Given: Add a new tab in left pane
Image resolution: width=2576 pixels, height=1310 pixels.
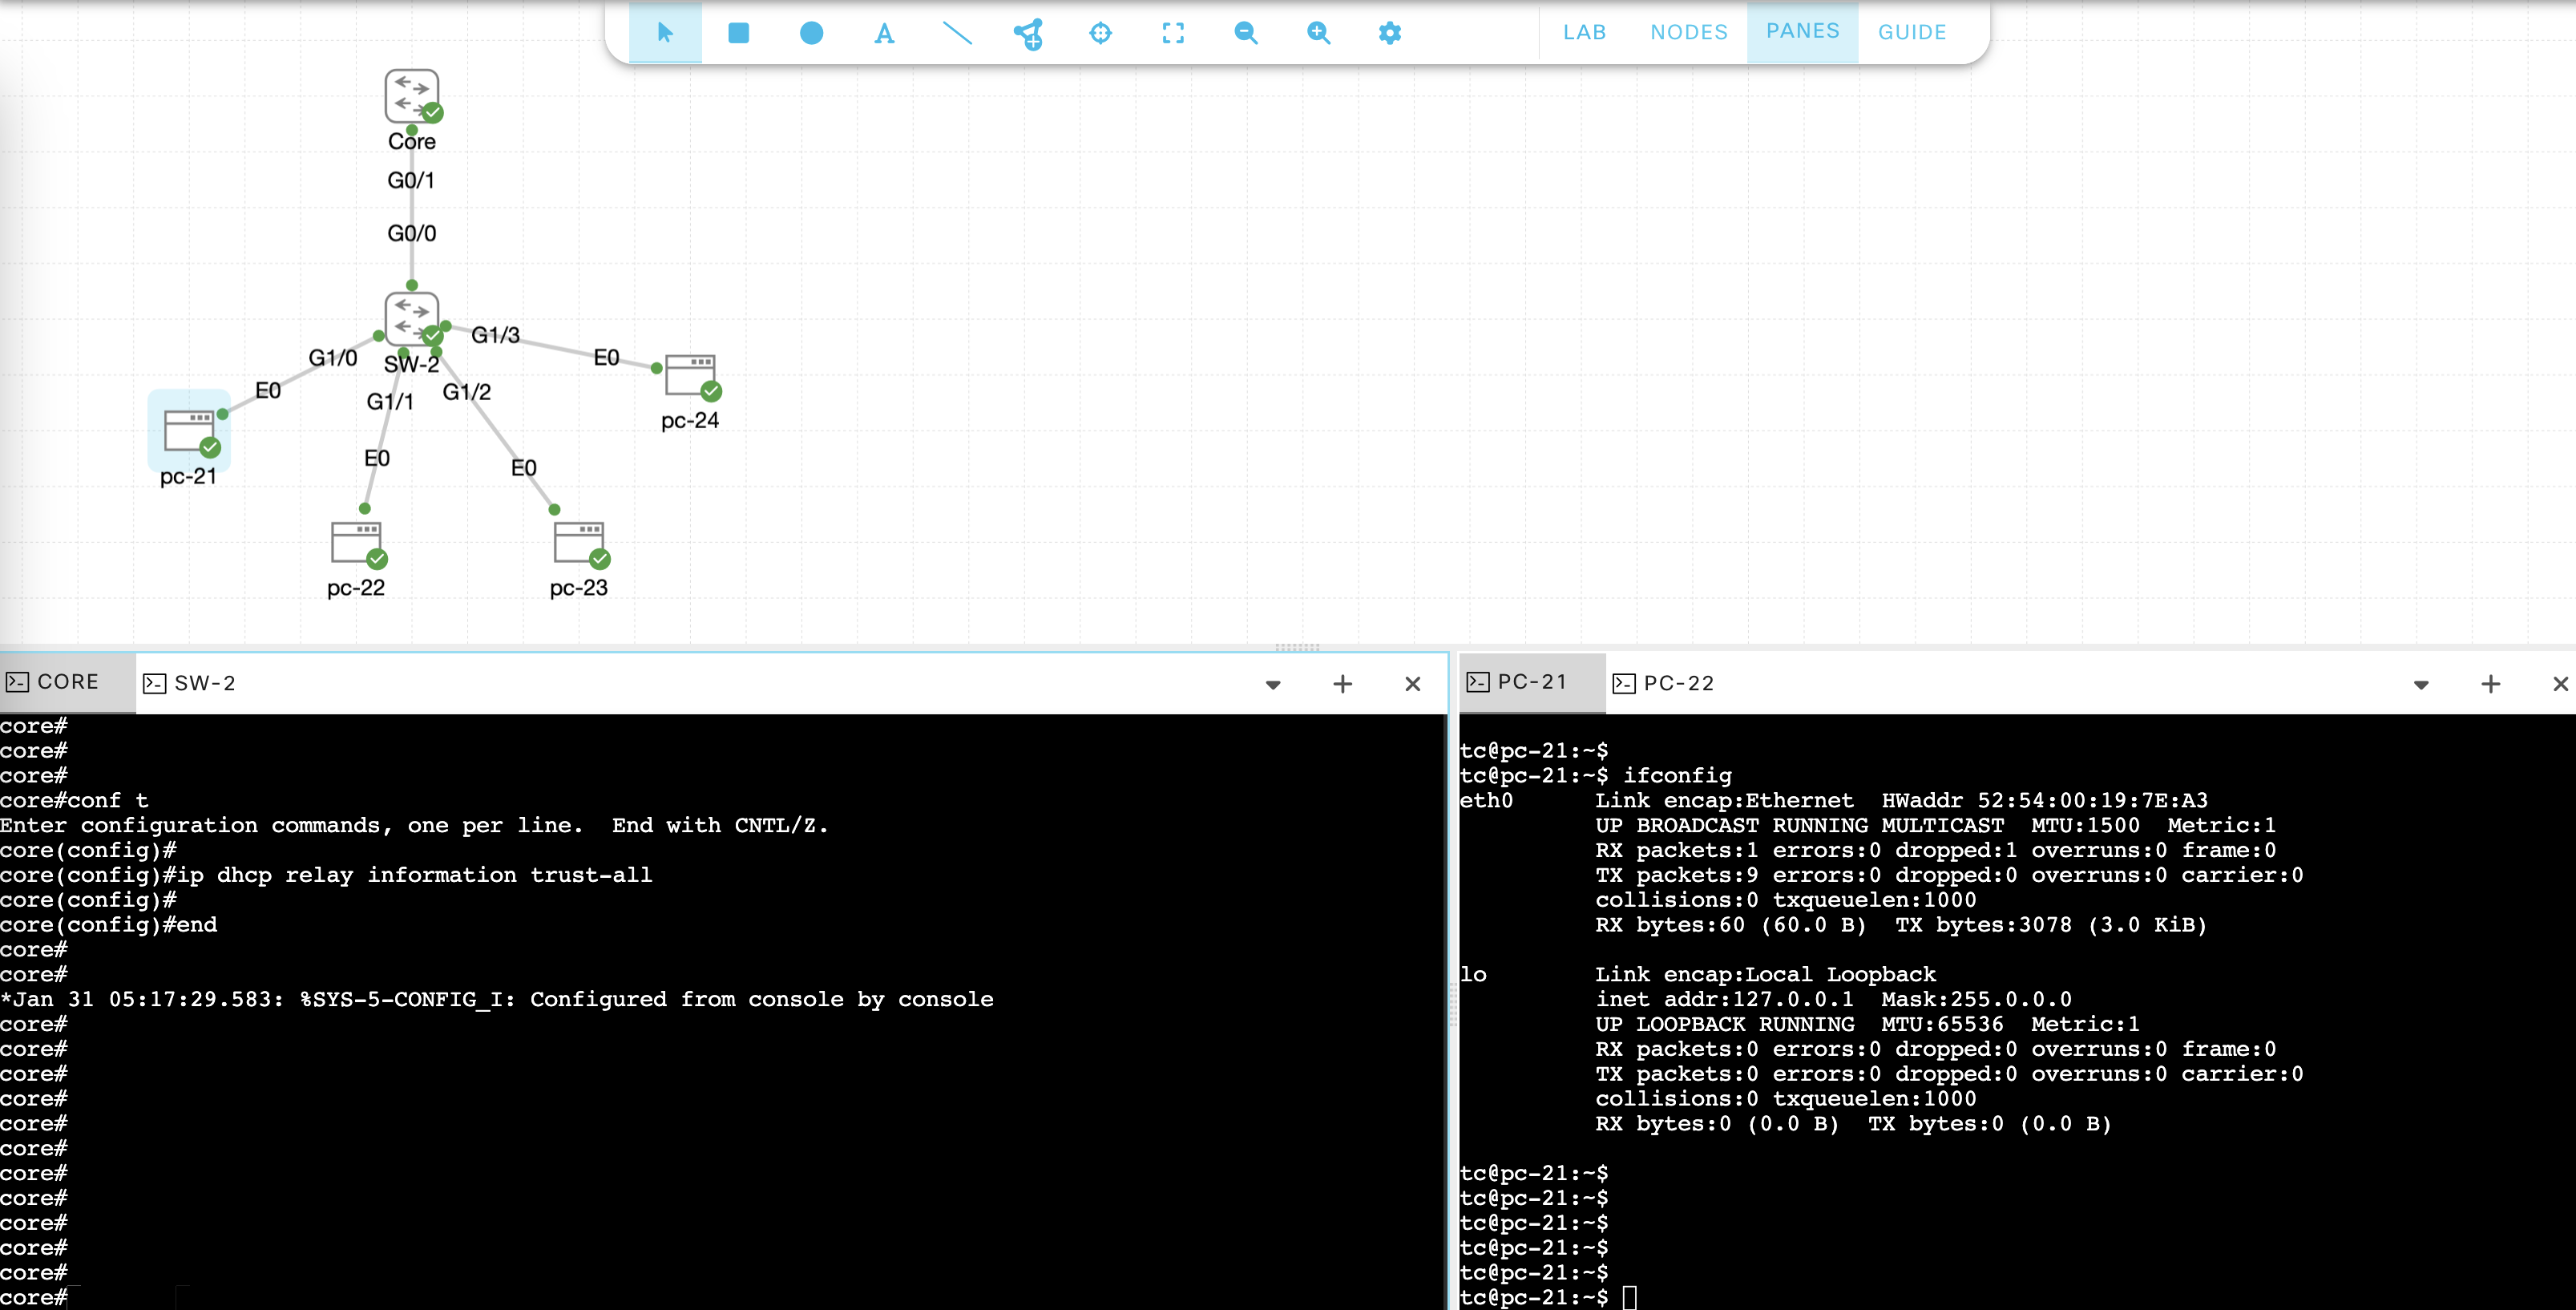Looking at the screenshot, I should [x=1342, y=683].
